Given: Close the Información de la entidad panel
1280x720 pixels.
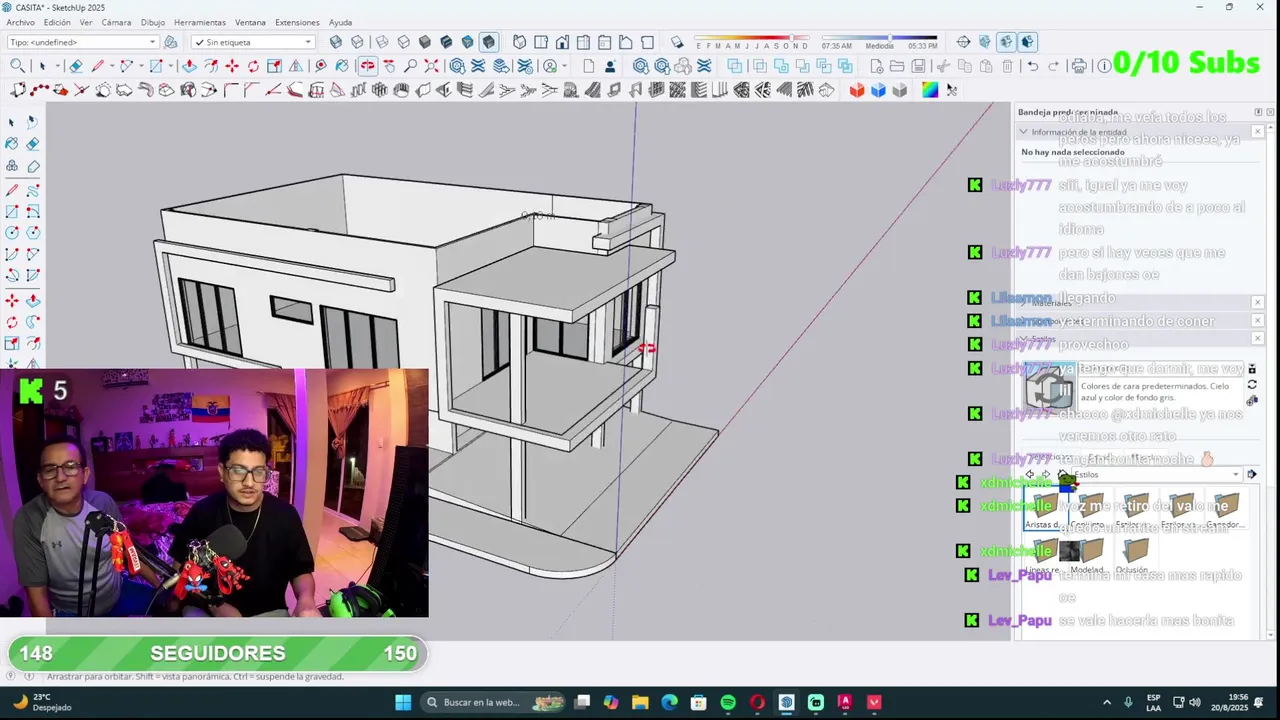Looking at the screenshot, I should (1258, 132).
